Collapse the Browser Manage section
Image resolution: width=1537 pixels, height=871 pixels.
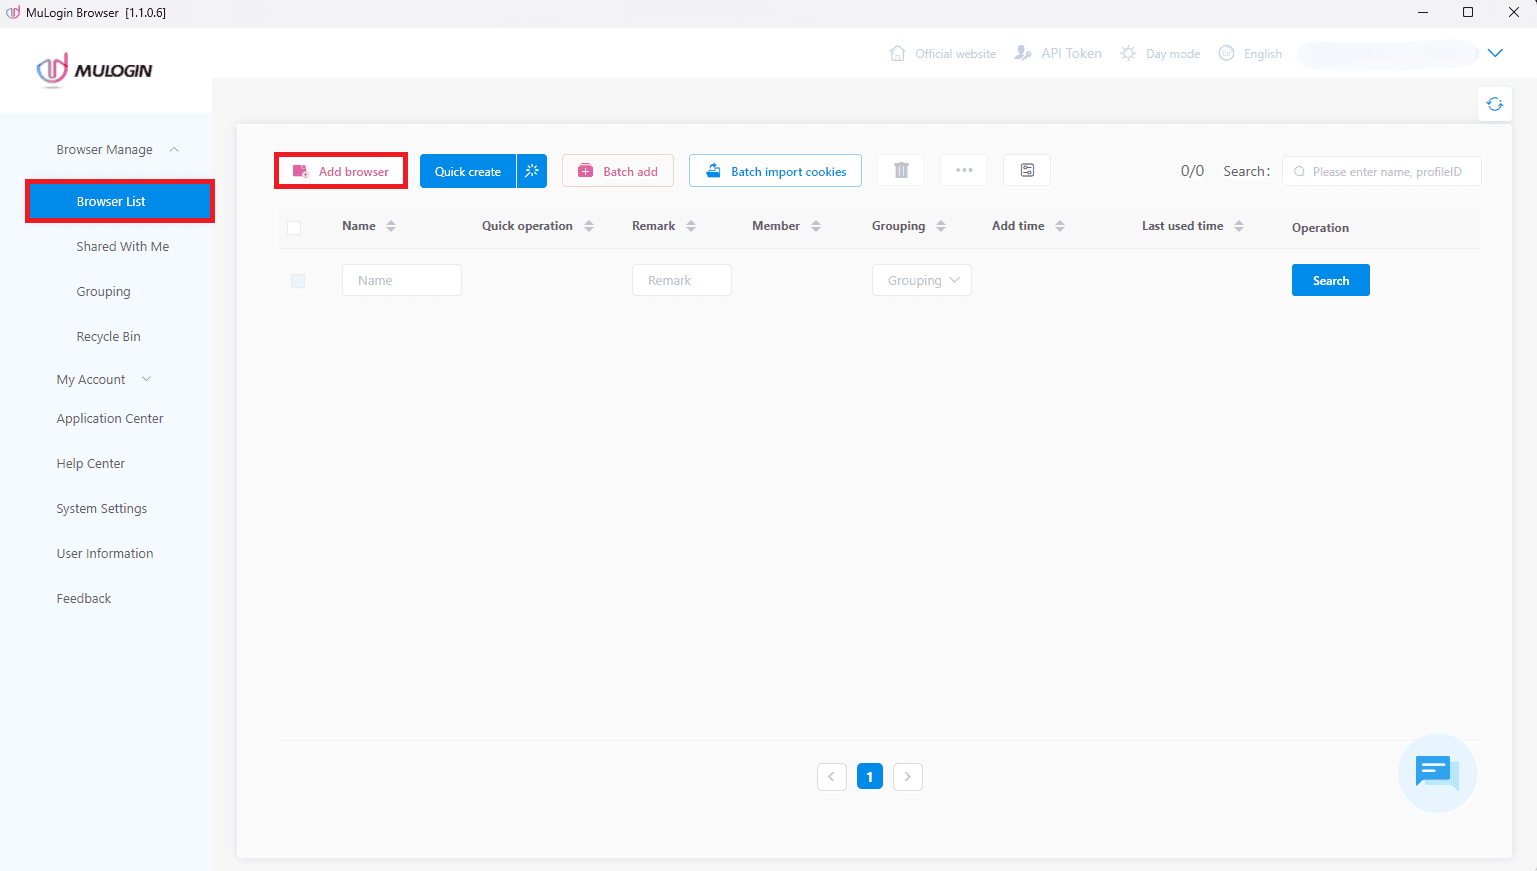click(x=173, y=148)
